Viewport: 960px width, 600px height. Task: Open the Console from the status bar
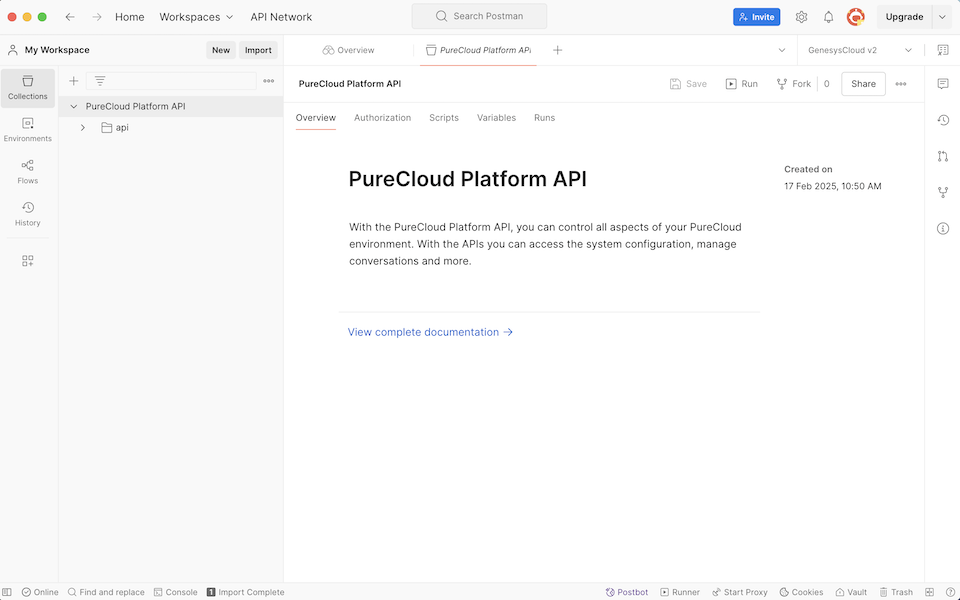176,591
